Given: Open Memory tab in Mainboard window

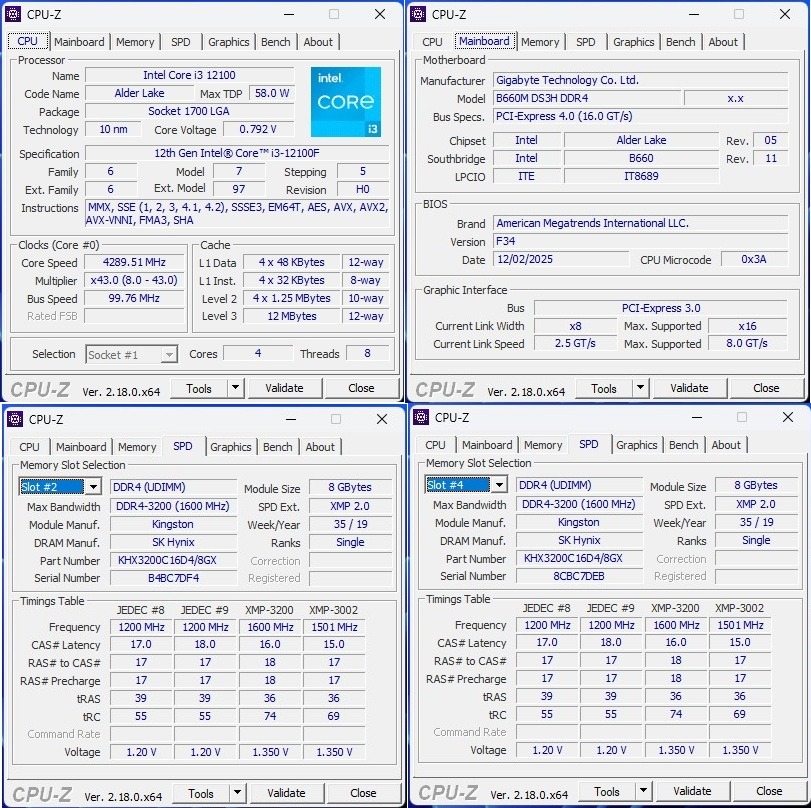Looking at the screenshot, I should (x=540, y=42).
